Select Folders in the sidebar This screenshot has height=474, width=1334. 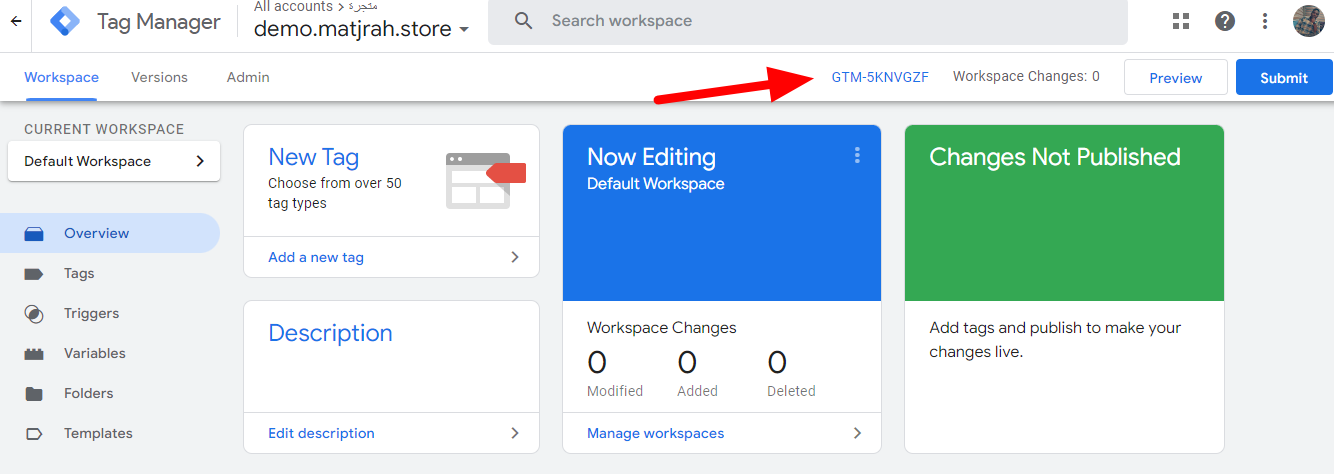(x=110, y=393)
